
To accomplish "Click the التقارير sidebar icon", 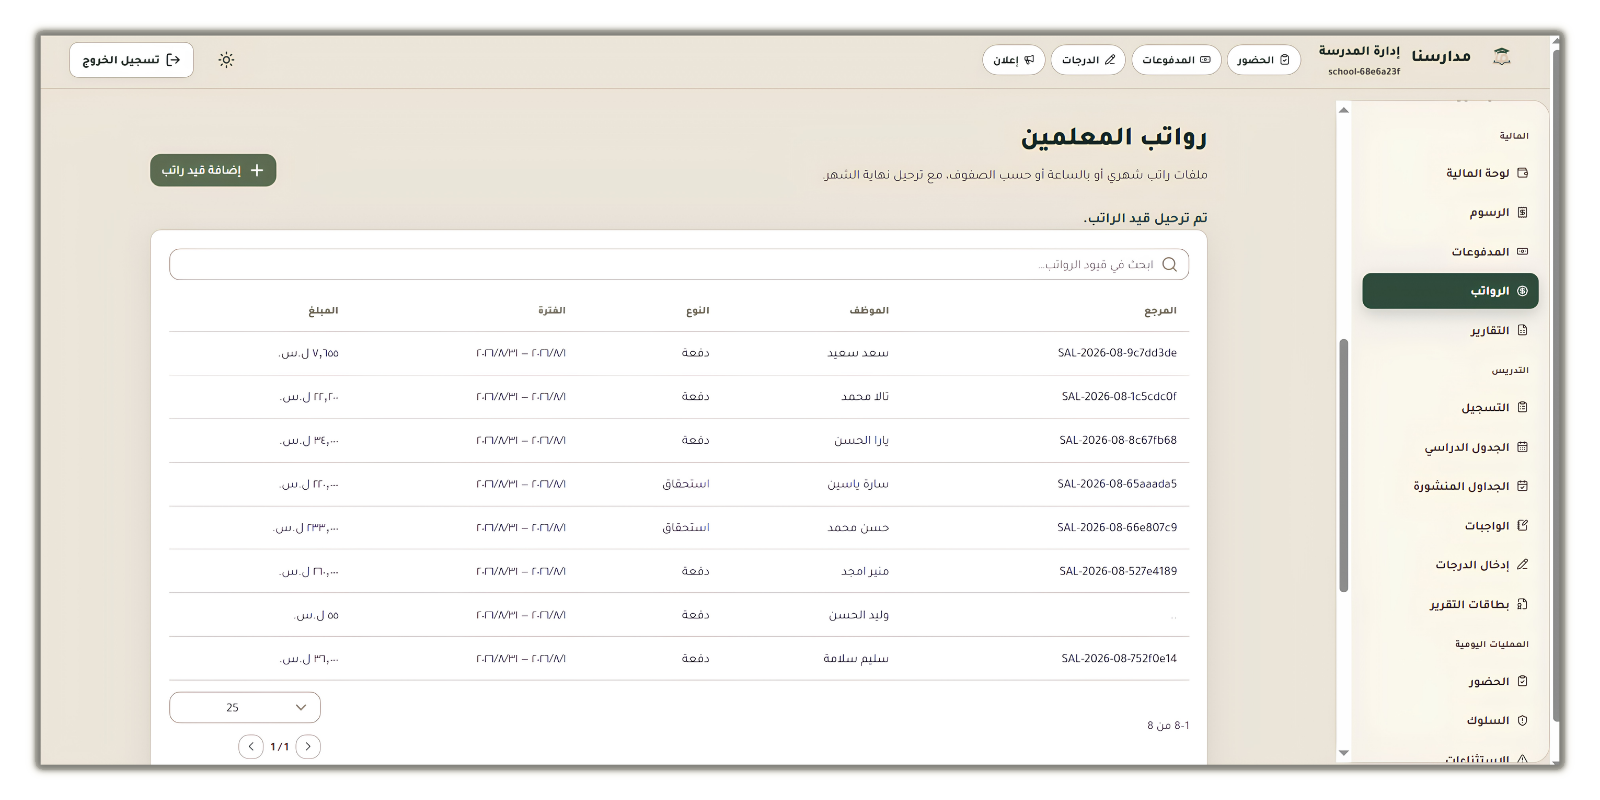I will pos(1523,330).
